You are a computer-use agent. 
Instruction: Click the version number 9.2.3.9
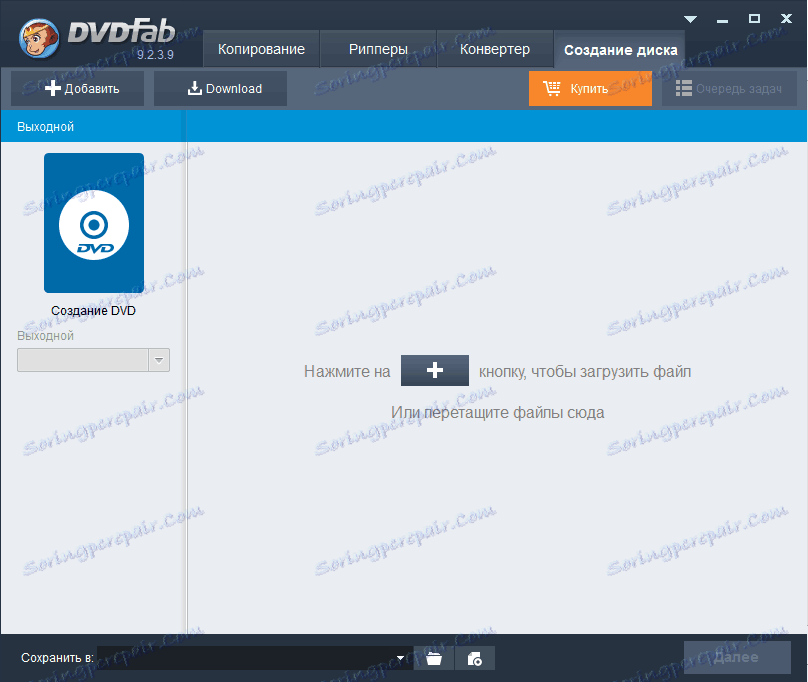(155, 55)
